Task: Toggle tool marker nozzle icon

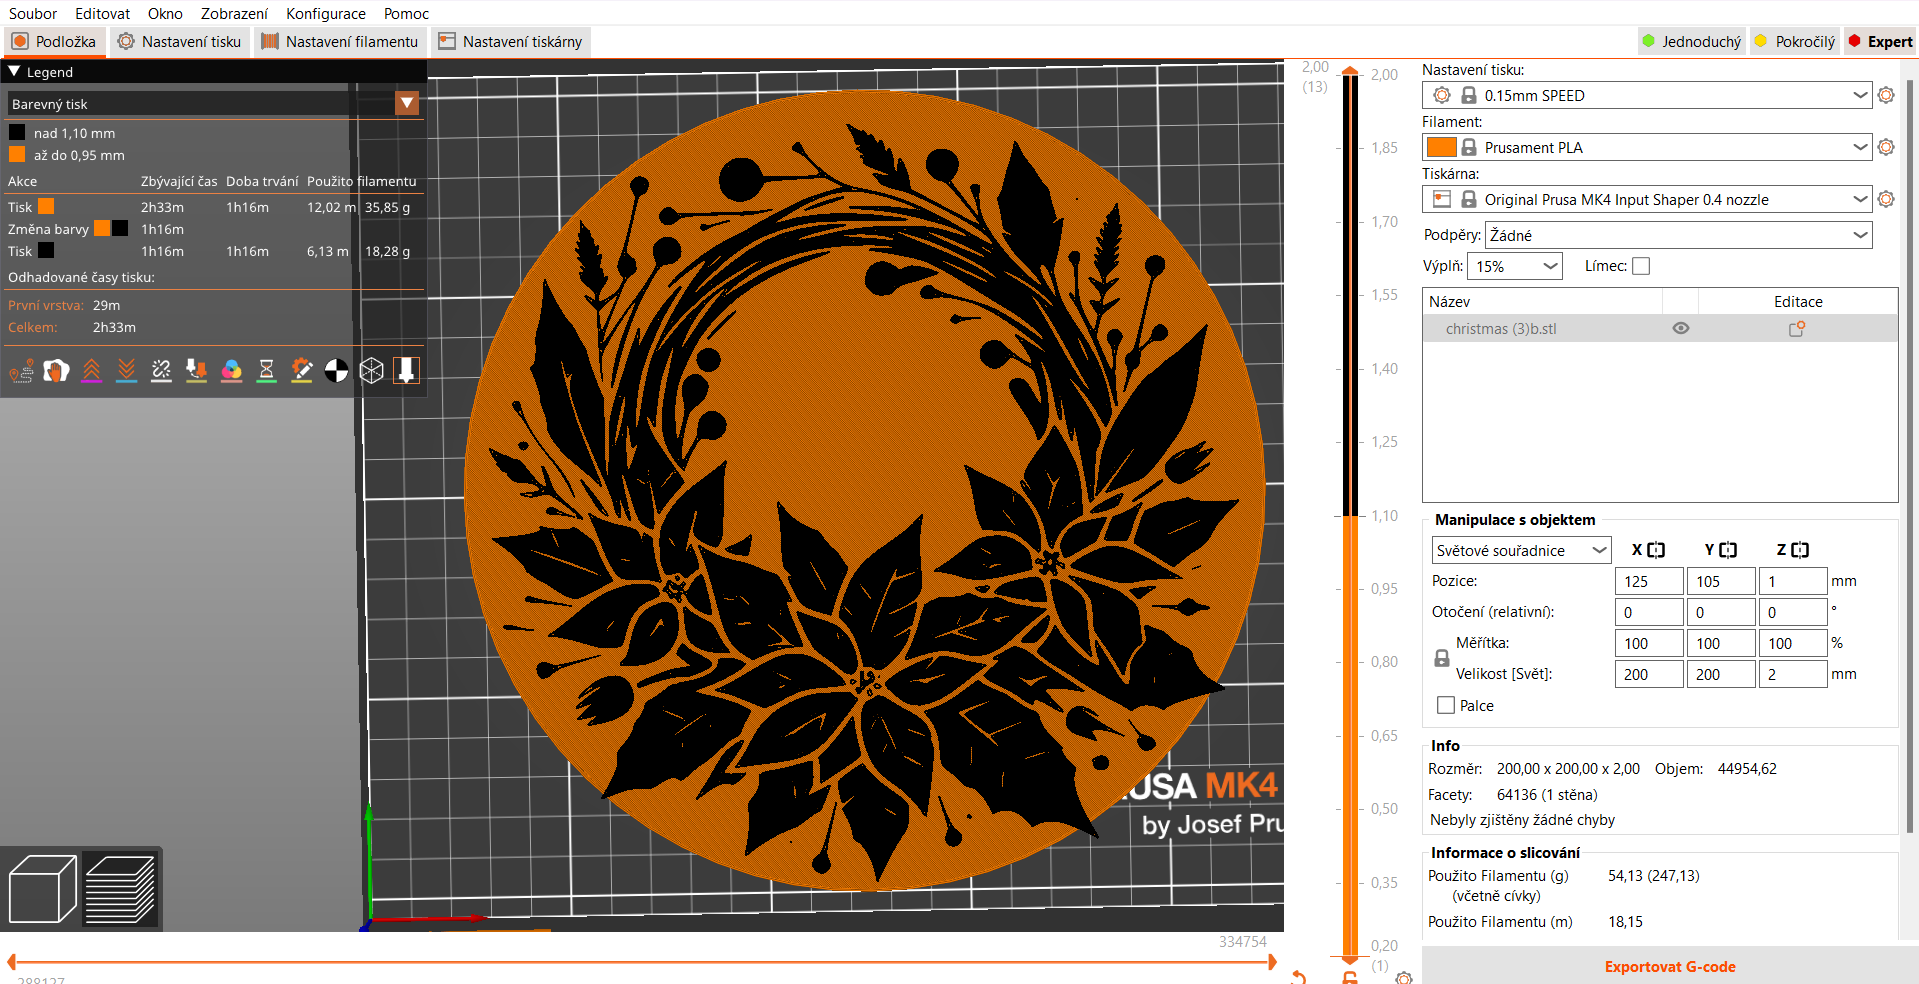Action: pyautogui.click(x=407, y=371)
